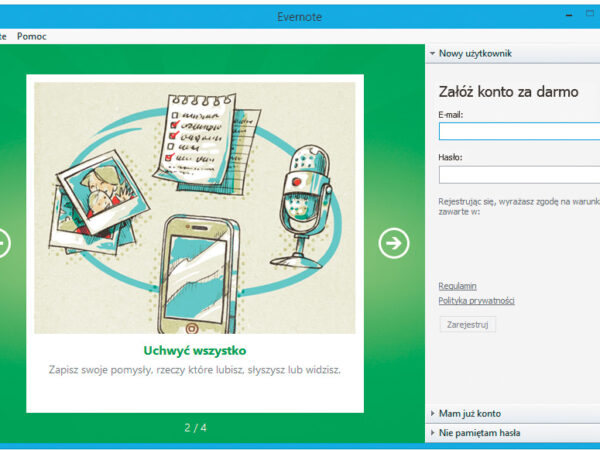Click the Uchwyć wszystko slide heading

coord(195,350)
